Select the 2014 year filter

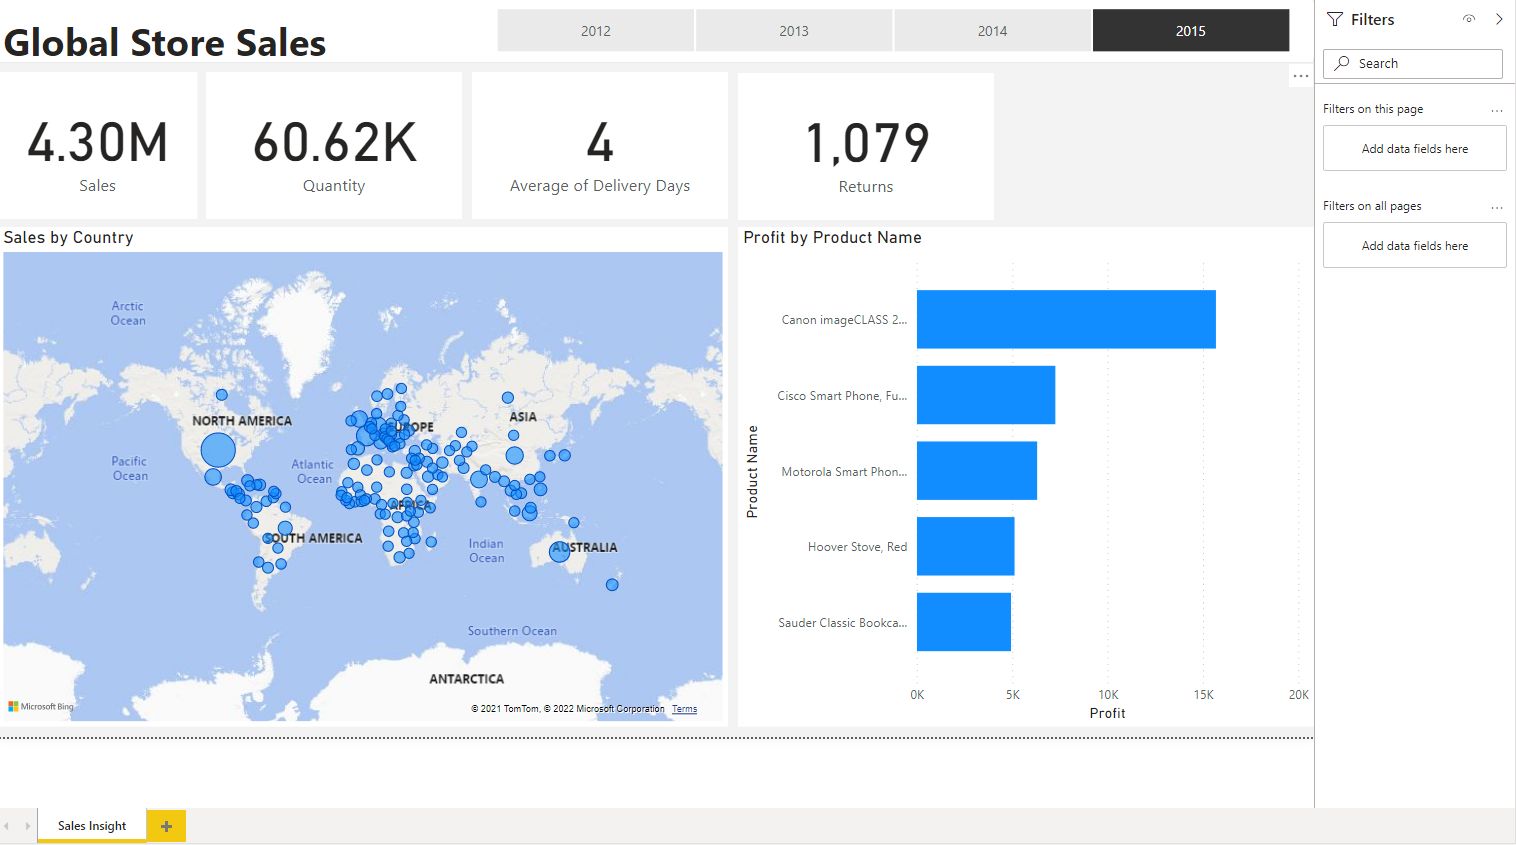[992, 30]
